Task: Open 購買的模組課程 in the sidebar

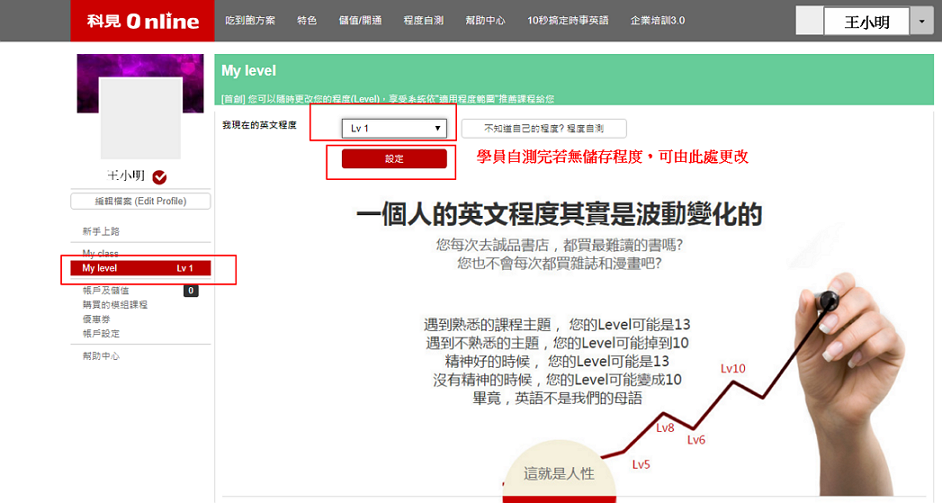Action: click(x=115, y=305)
